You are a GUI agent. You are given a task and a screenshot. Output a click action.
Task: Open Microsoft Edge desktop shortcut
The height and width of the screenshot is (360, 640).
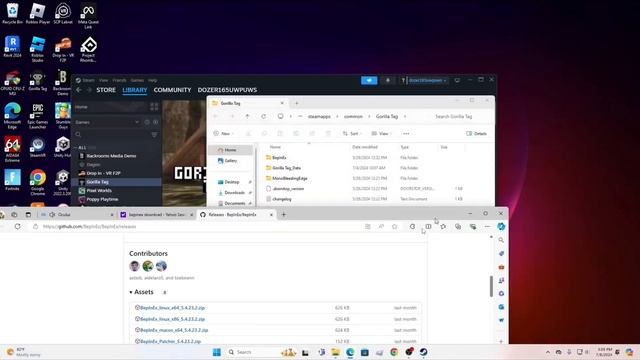(x=12, y=116)
